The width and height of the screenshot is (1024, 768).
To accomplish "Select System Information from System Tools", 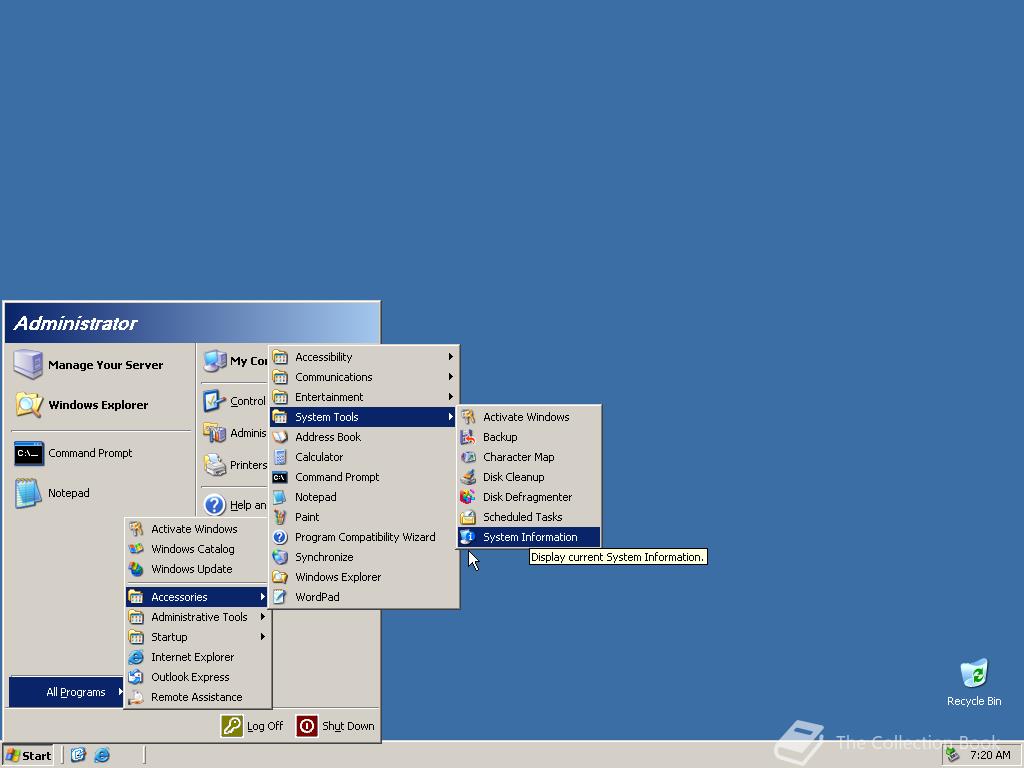I will (529, 537).
